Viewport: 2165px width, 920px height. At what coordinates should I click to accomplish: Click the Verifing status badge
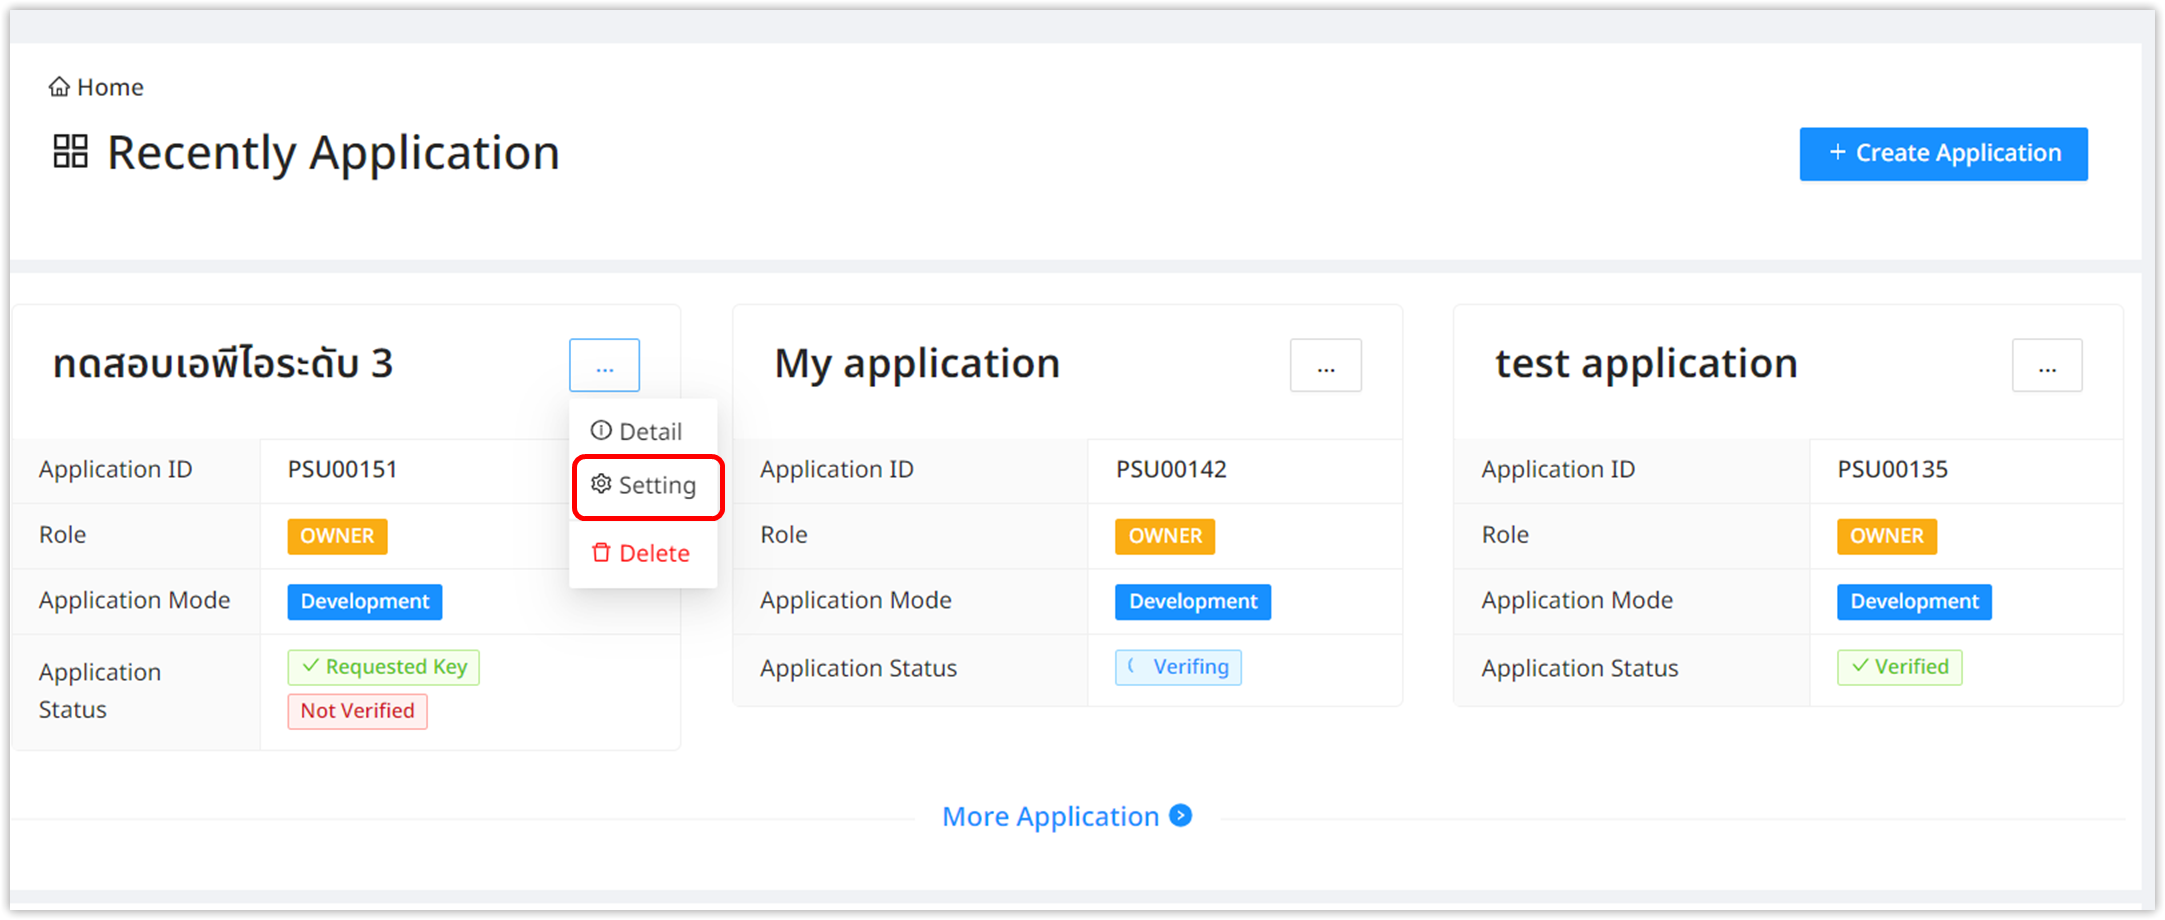pos(1178,667)
